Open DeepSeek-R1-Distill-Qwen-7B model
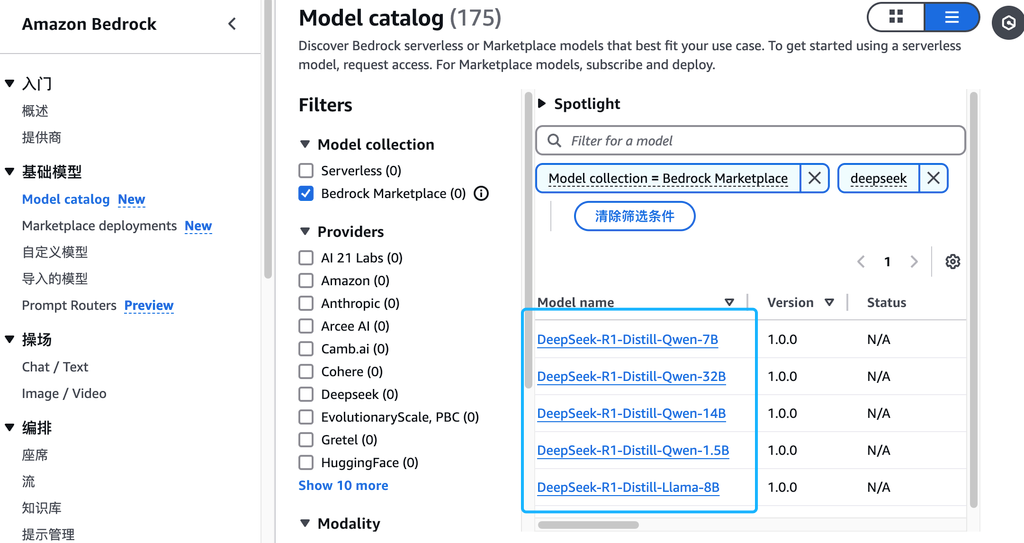This screenshot has height=543, width=1024. coord(628,339)
